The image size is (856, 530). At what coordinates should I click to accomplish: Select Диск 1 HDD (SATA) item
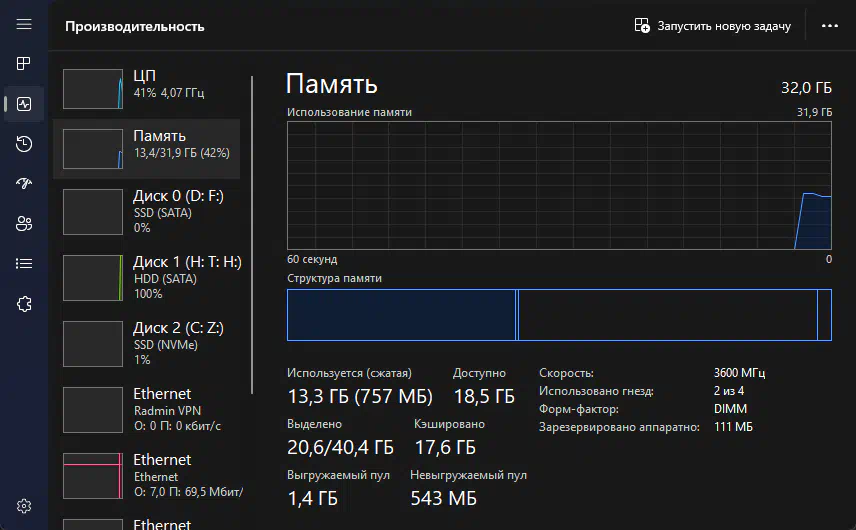(x=146, y=278)
